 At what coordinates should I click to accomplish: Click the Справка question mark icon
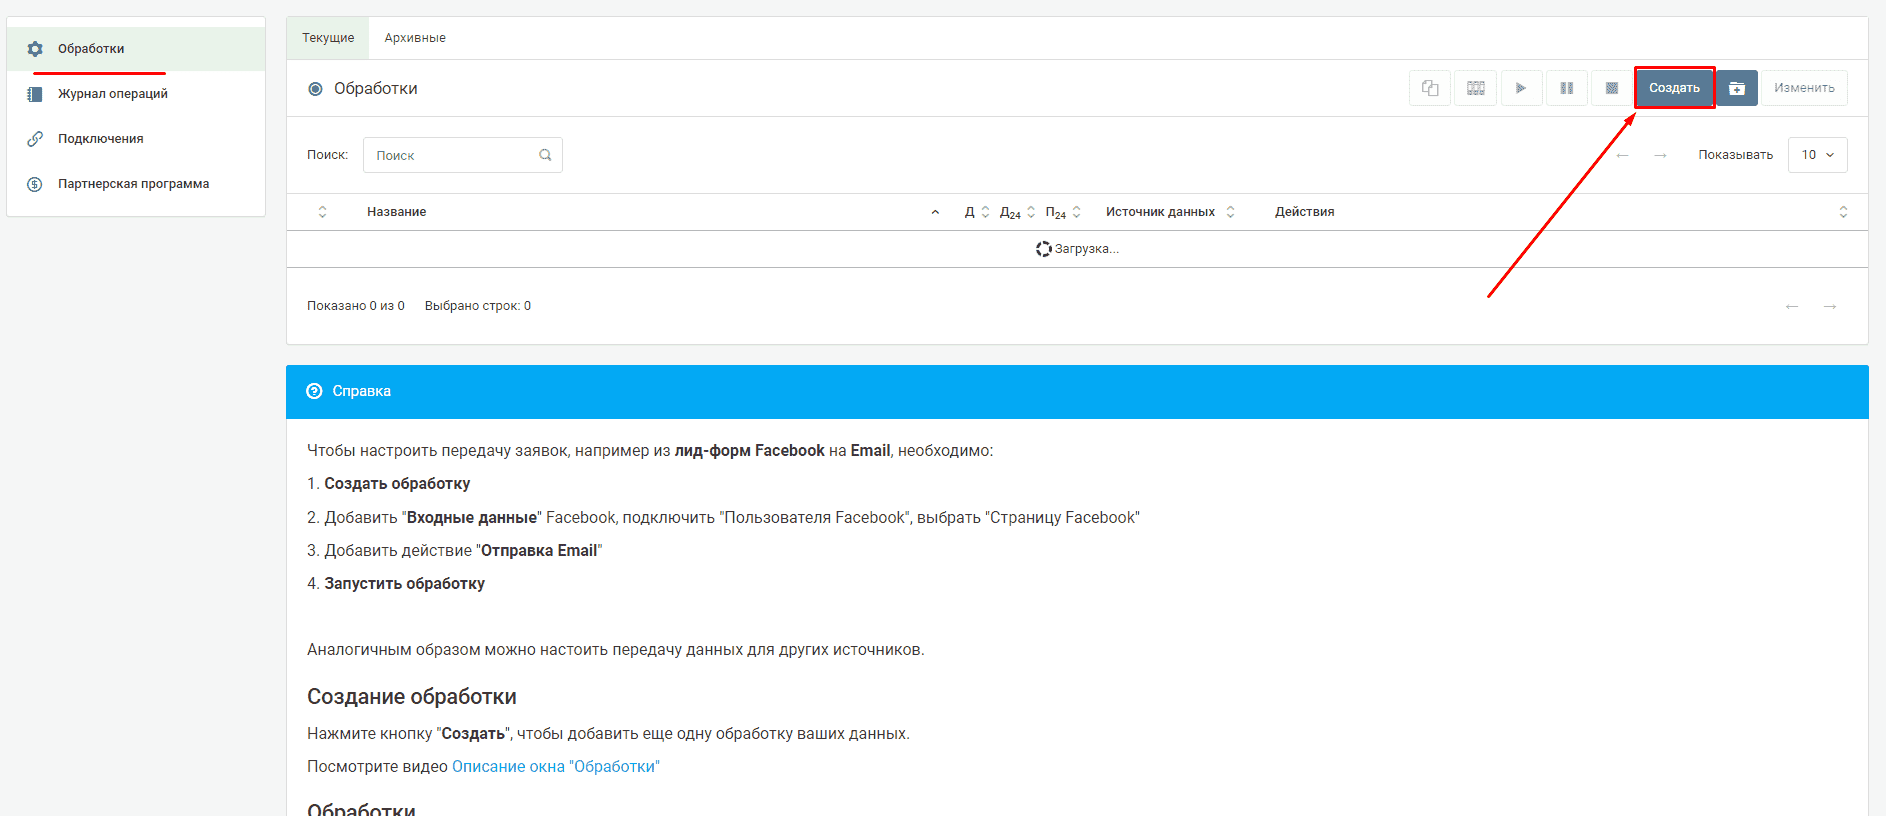pos(314,391)
